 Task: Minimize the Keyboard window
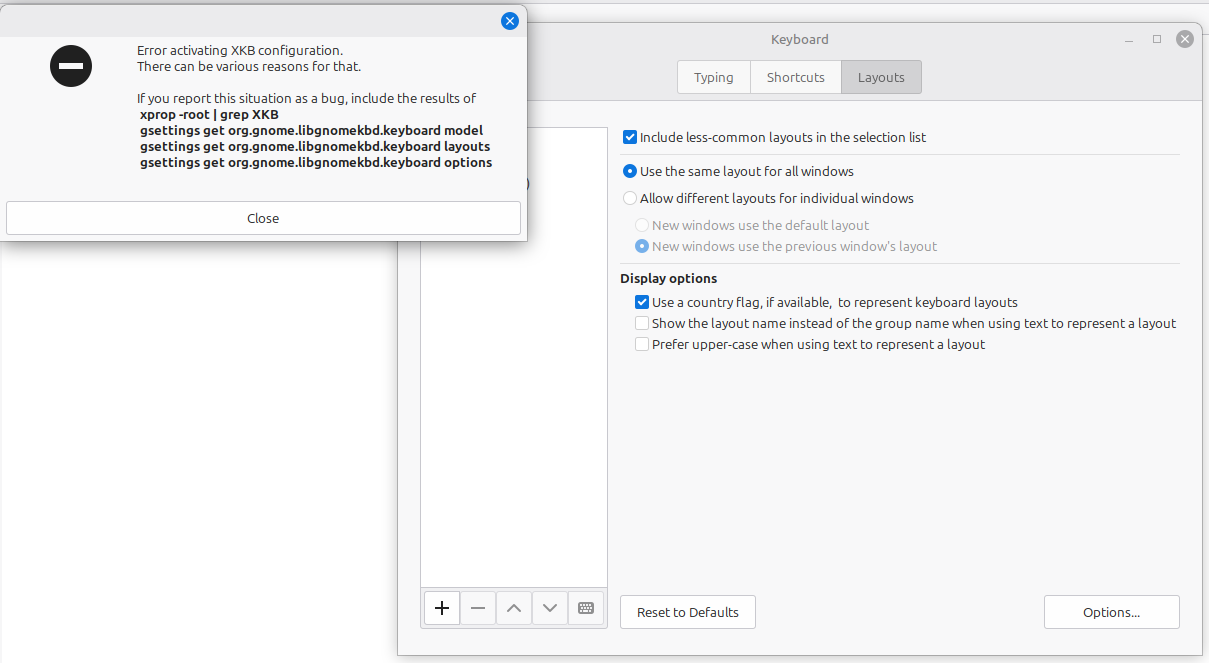tap(1128, 39)
